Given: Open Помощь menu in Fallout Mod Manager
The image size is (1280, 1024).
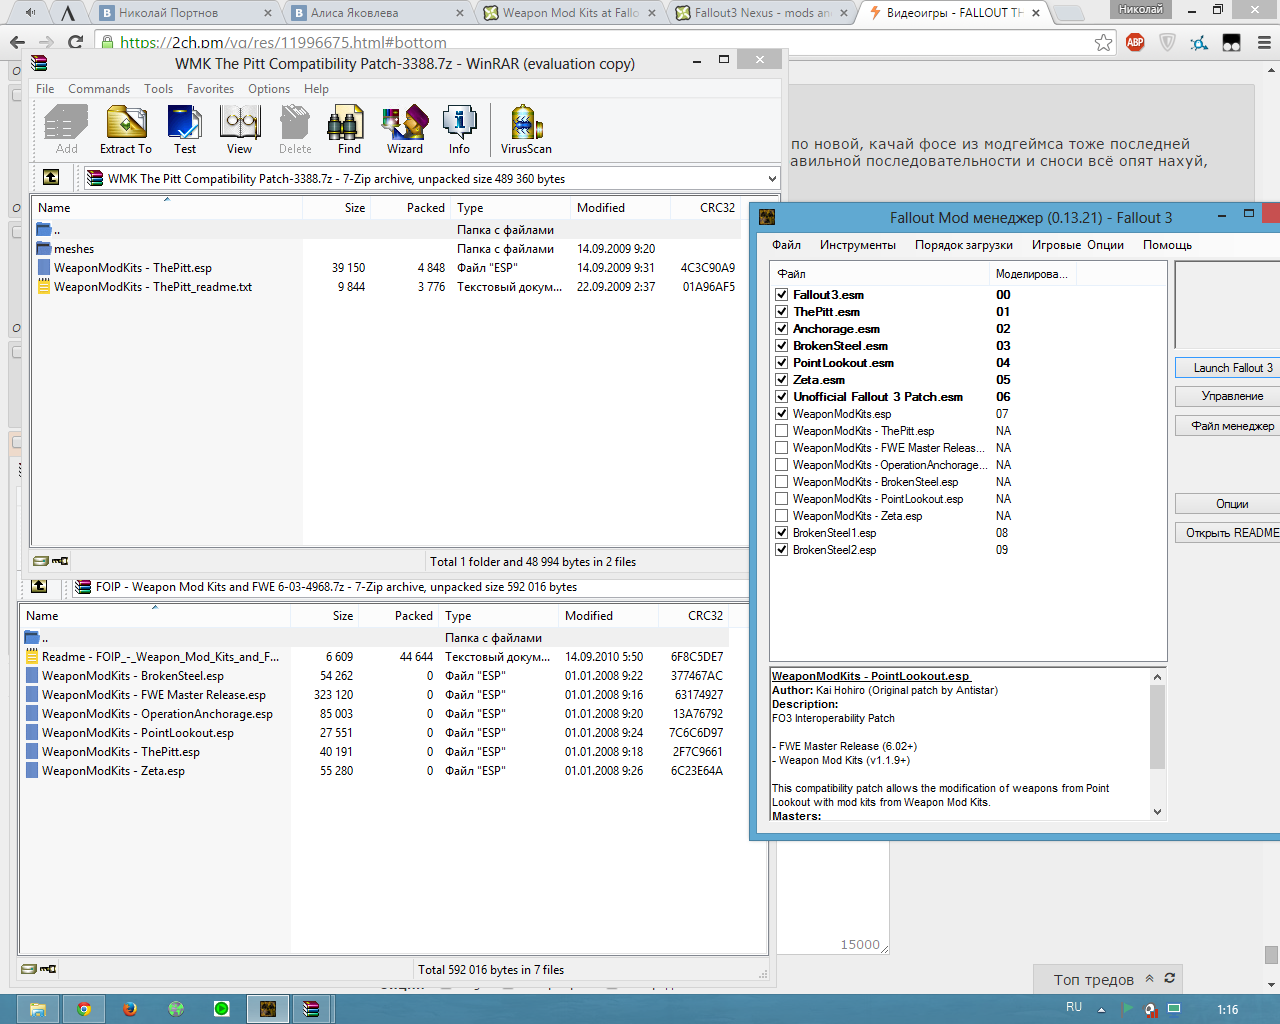Looking at the screenshot, I should 1167,245.
